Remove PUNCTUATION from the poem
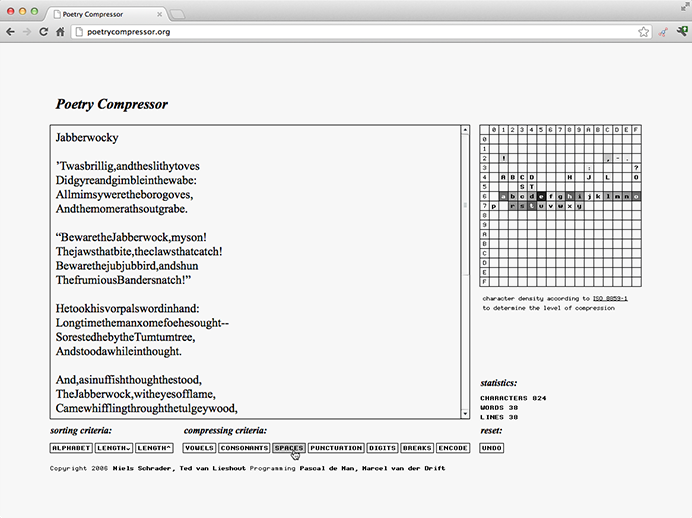The height and width of the screenshot is (518, 692). (x=335, y=448)
